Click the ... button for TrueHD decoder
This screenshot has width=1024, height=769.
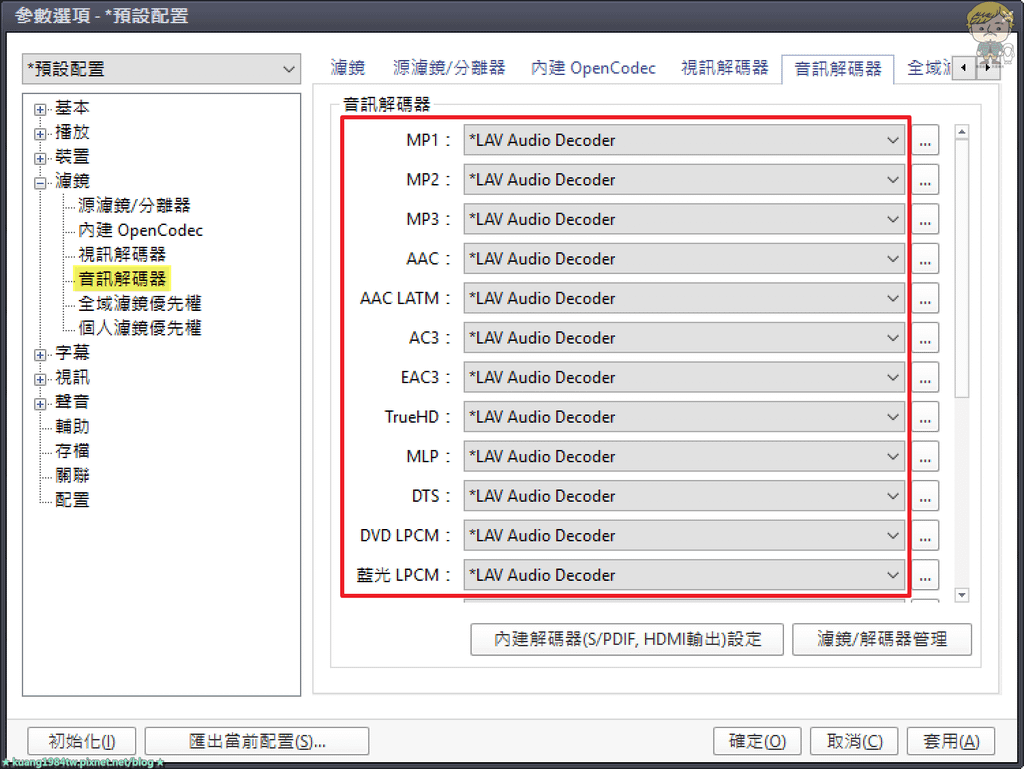[x=925, y=416]
